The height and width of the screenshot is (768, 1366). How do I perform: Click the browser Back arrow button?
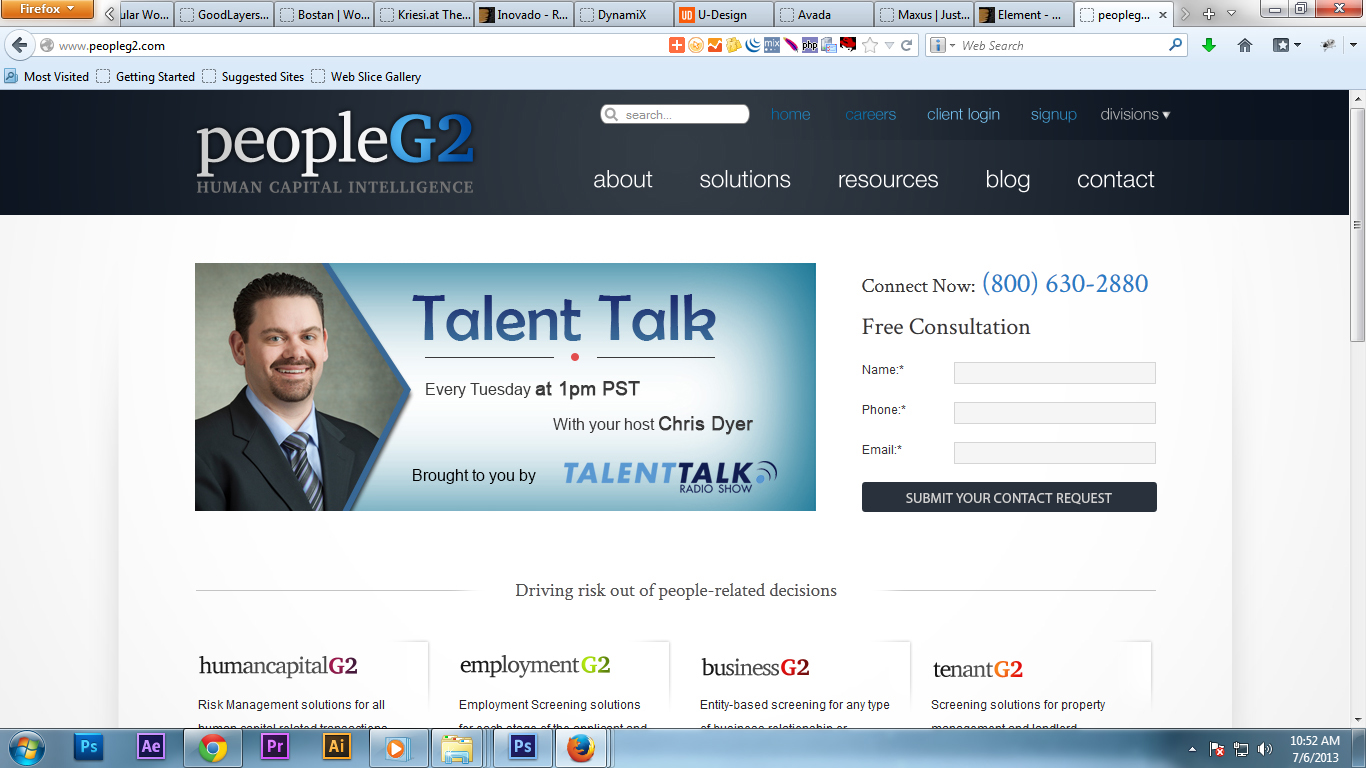(x=19, y=46)
